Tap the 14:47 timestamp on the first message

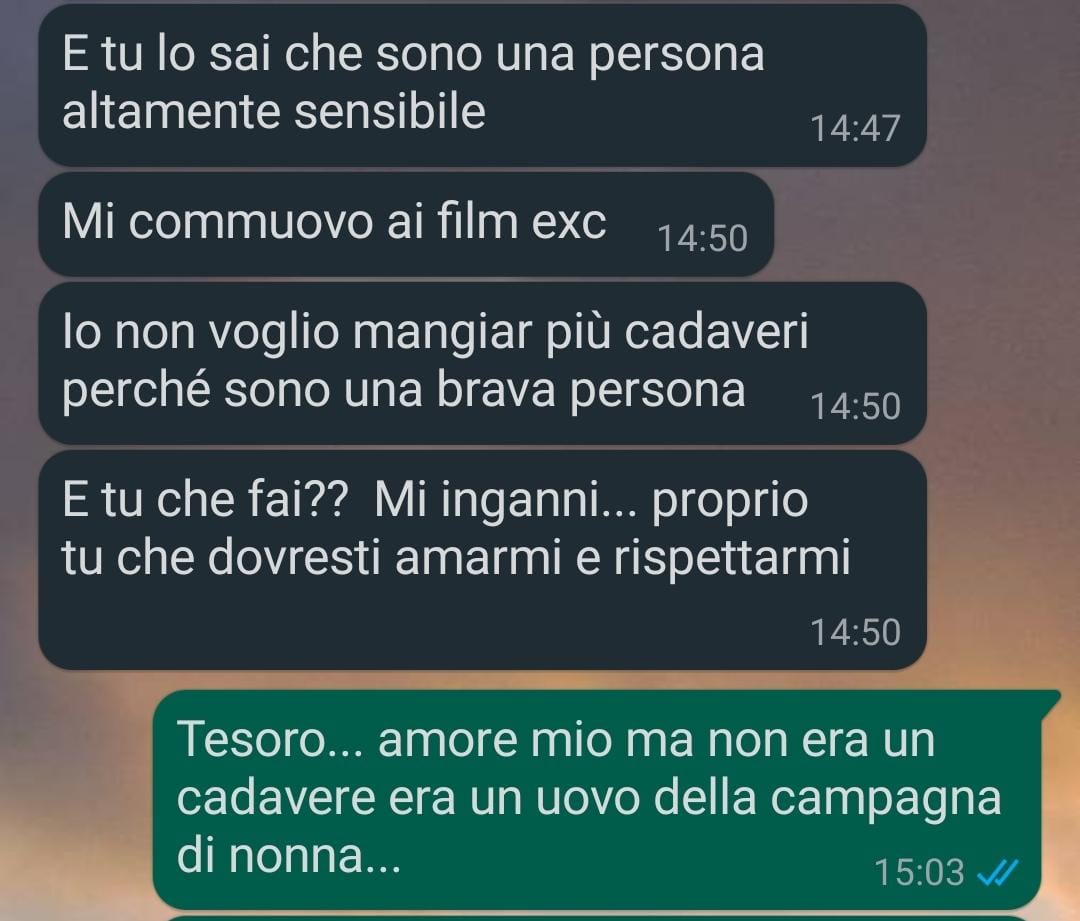click(x=855, y=128)
